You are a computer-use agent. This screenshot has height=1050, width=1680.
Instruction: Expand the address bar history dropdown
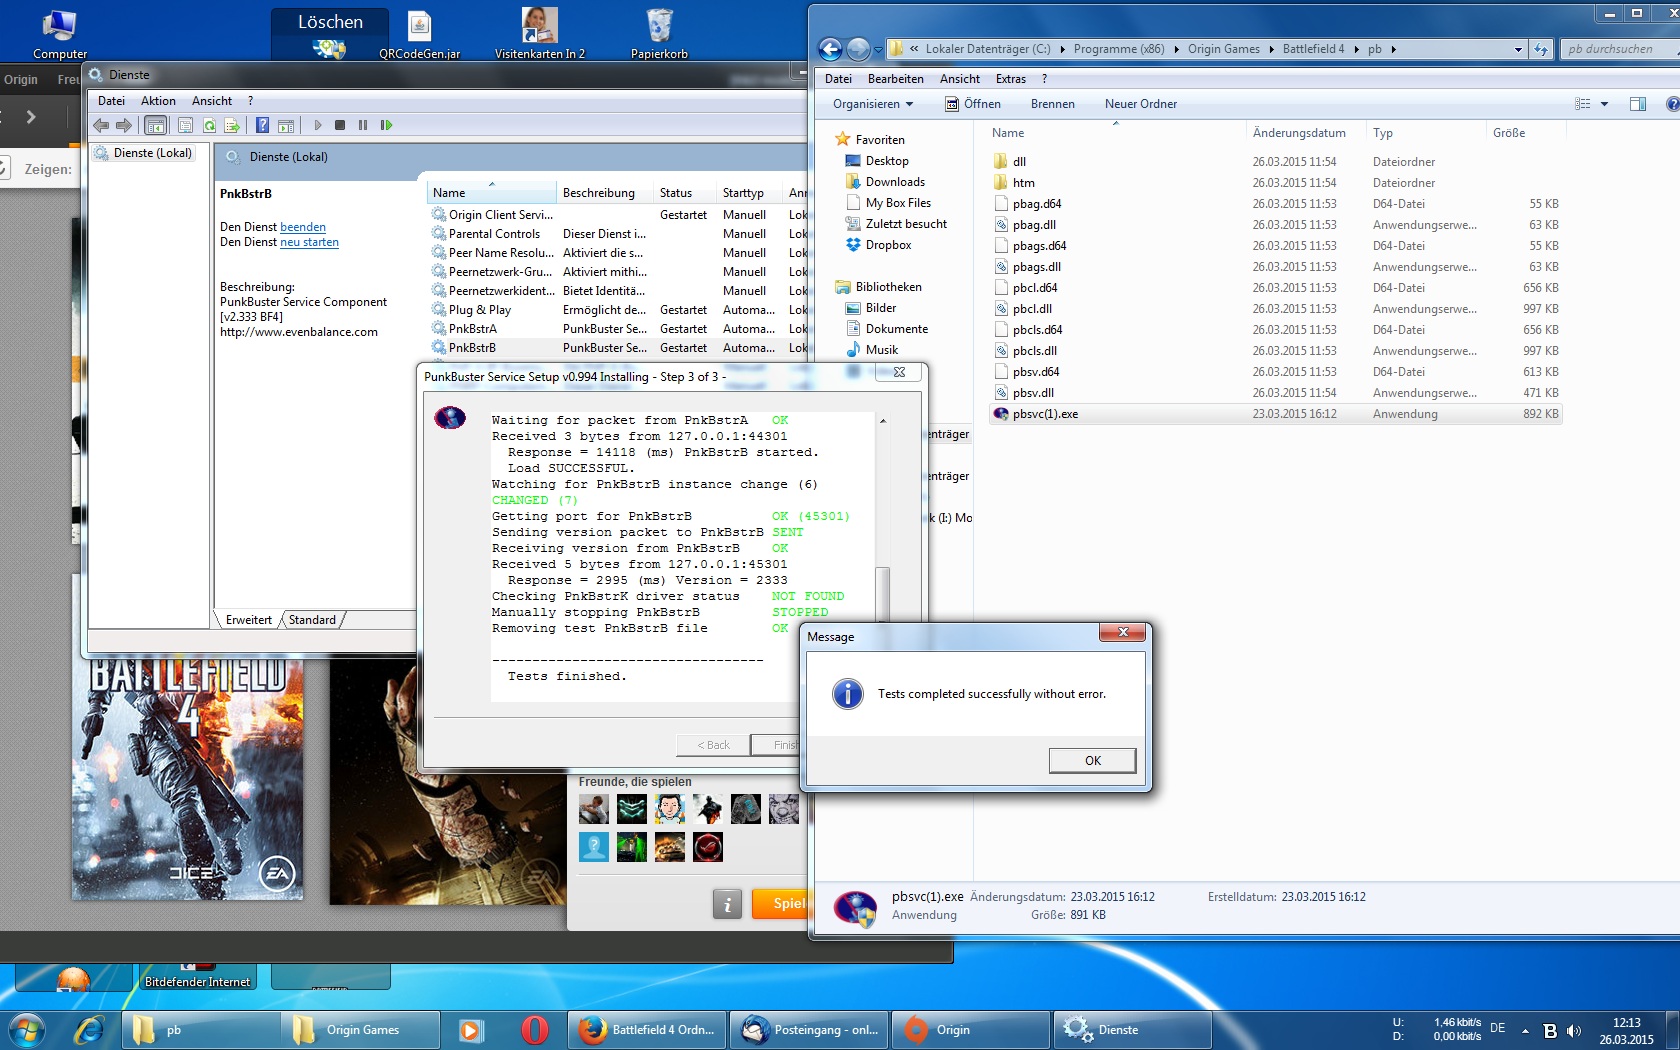pos(1518,49)
